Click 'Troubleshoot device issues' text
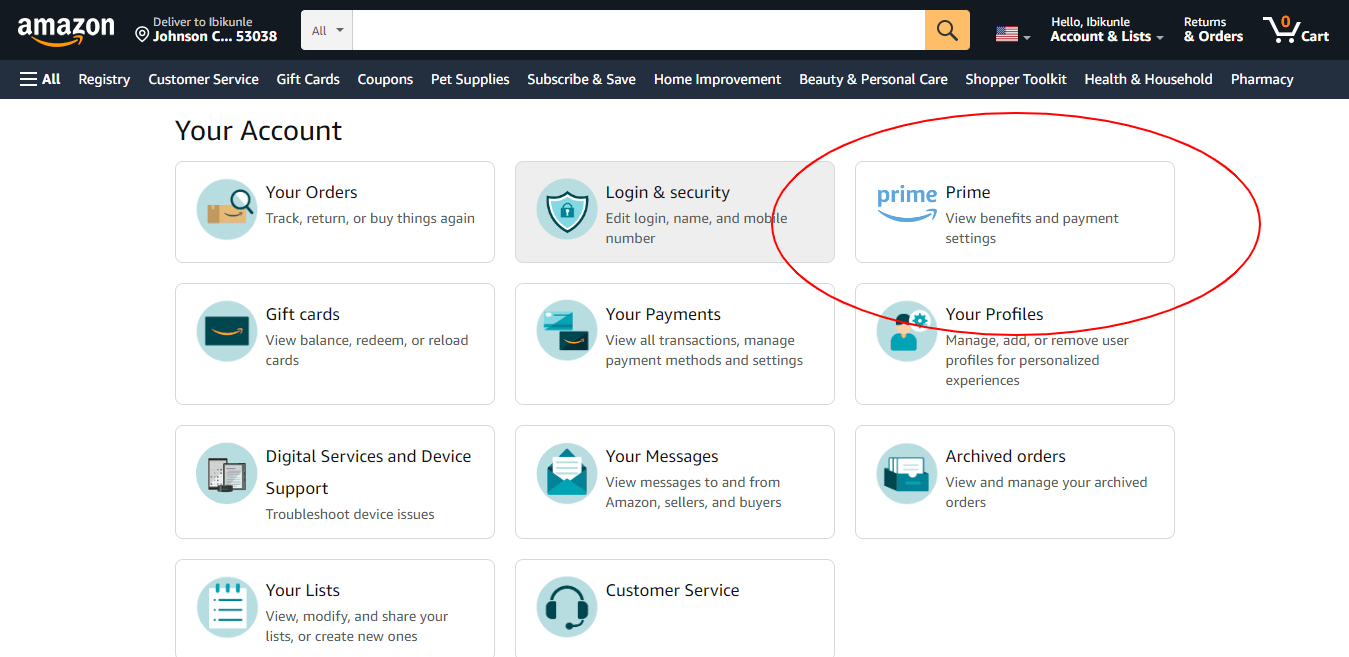The width and height of the screenshot is (1349, 657). [350, 514]
